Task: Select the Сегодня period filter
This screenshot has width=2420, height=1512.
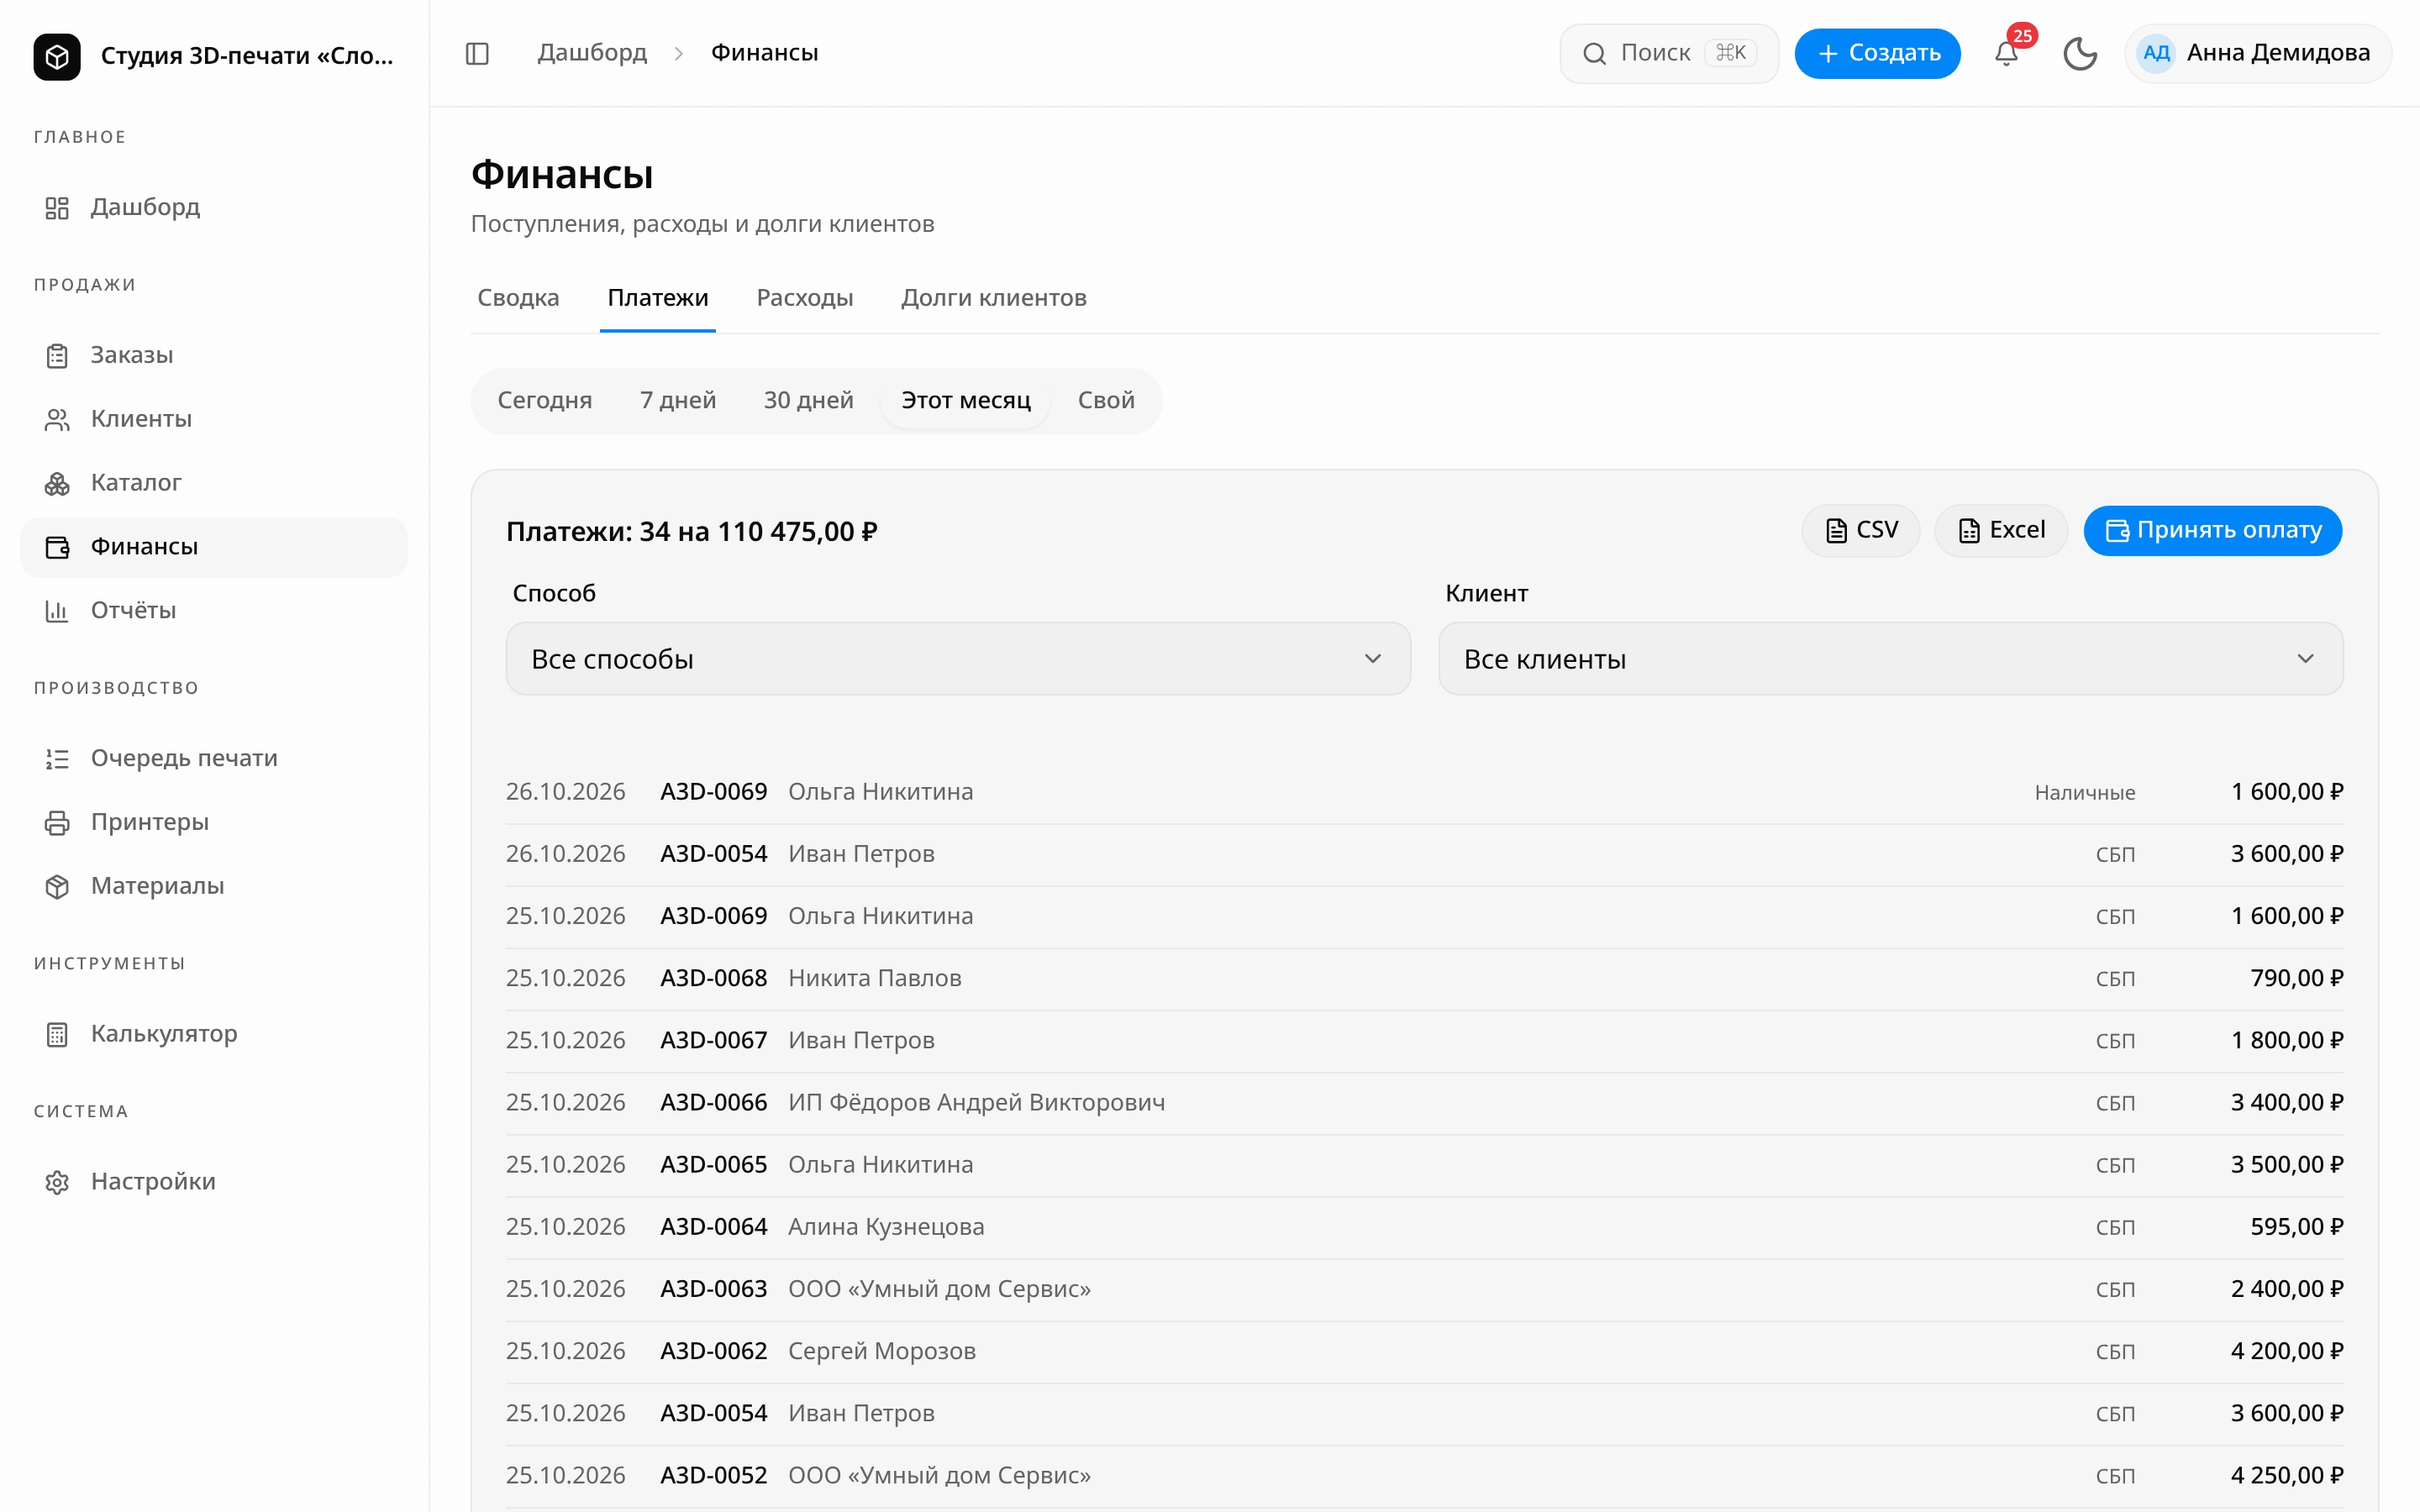Action: [545, 401]
